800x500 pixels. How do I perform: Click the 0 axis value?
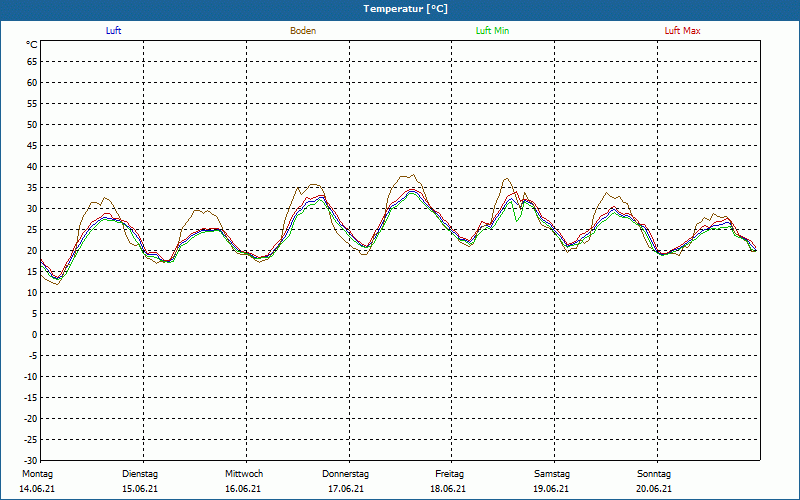pos(35,335)
